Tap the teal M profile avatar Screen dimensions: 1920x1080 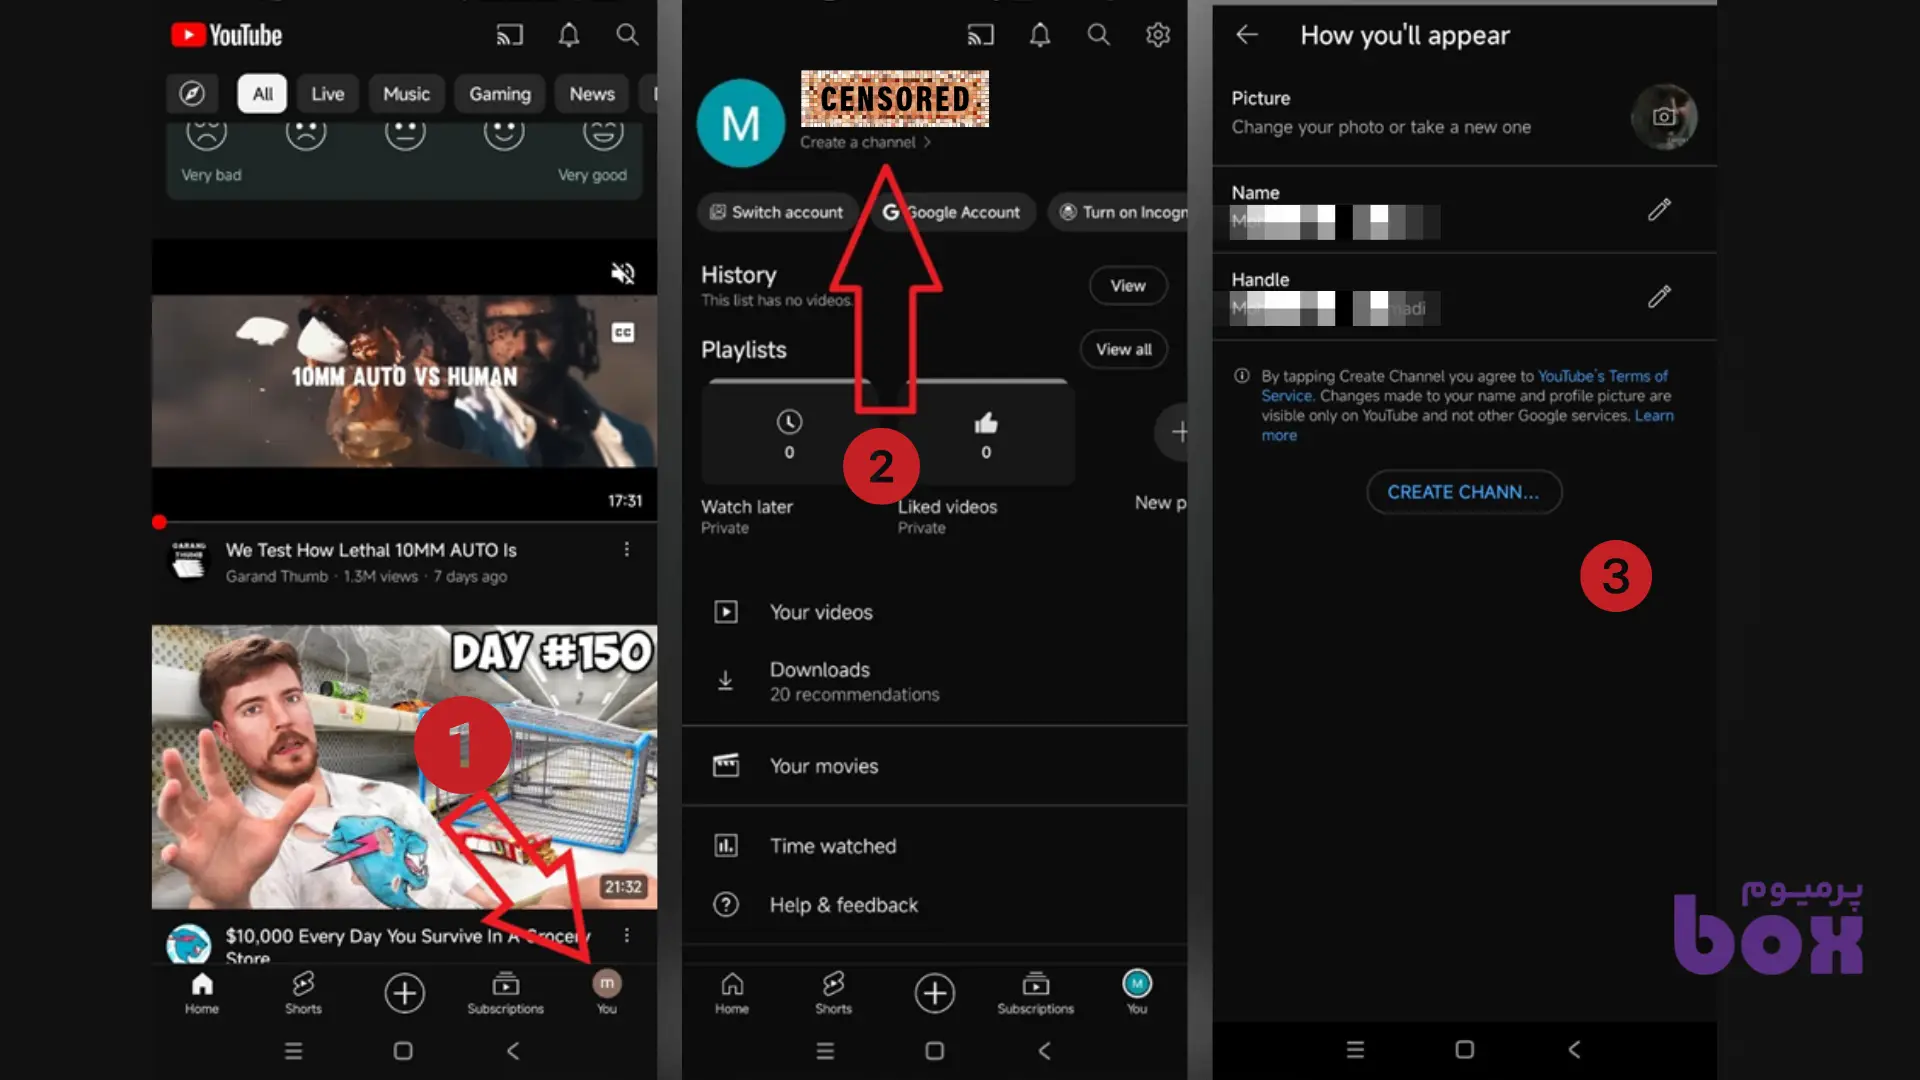[x=741, y=123]
